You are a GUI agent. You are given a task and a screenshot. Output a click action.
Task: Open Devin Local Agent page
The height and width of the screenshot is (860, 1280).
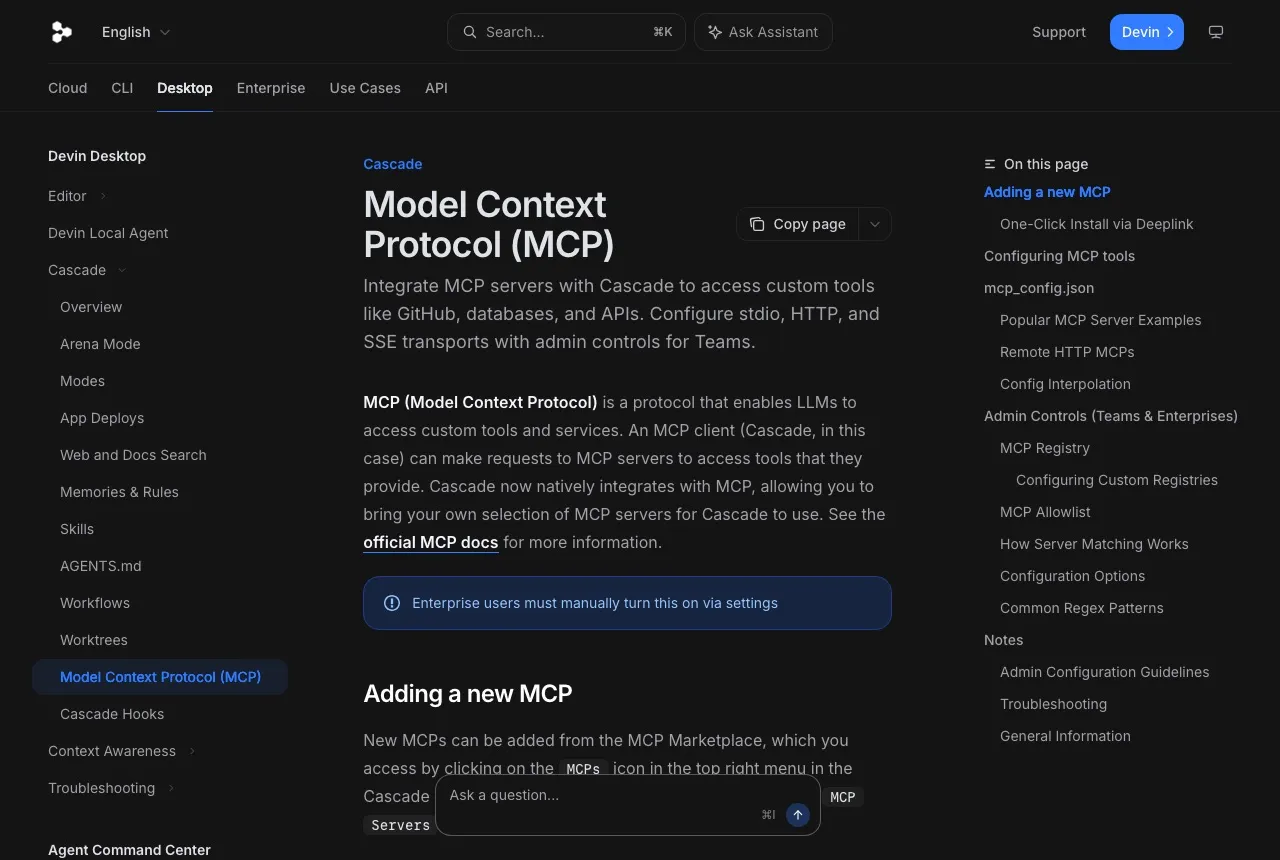108,233
